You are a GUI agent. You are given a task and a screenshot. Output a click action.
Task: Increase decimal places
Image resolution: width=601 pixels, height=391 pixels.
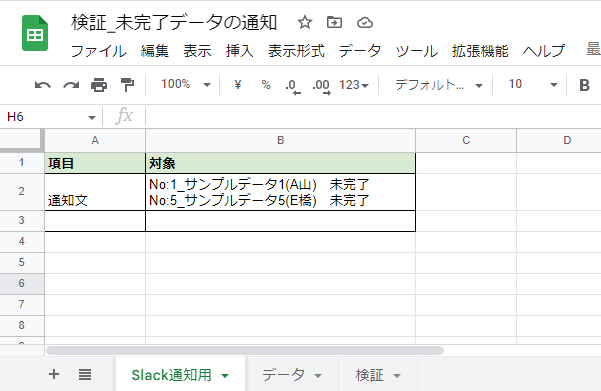click(x=321, y=86)
